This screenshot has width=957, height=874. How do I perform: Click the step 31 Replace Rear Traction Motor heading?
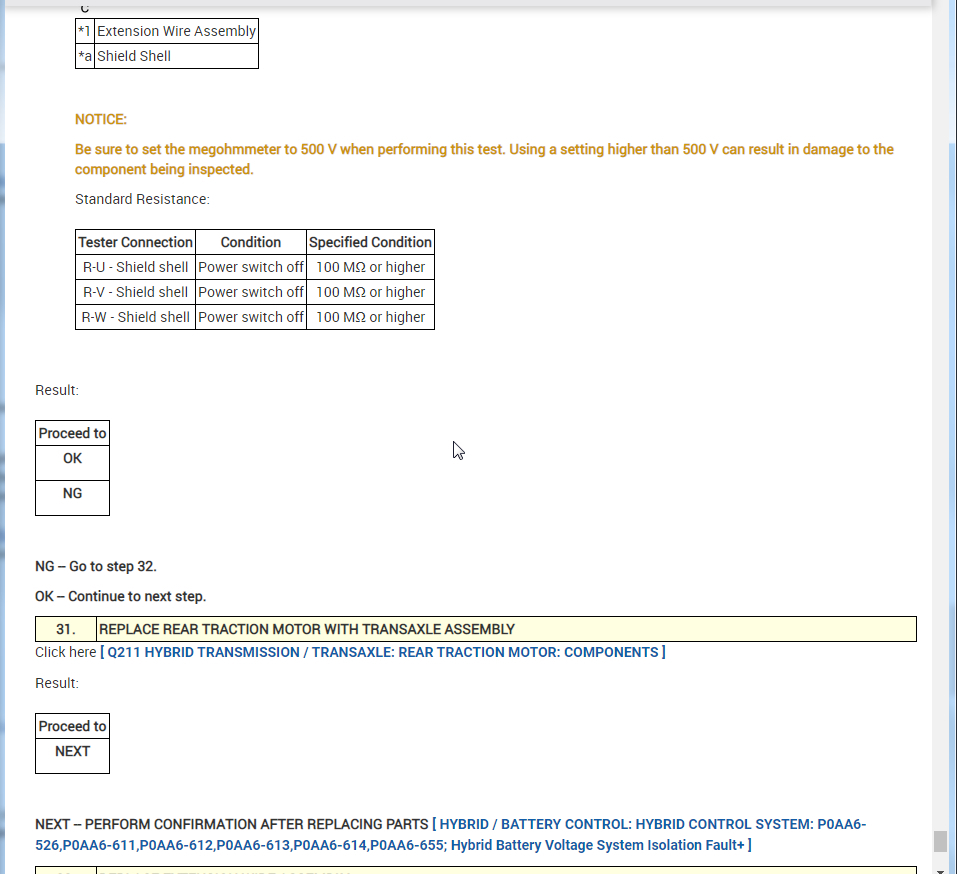(x=506, y=629)
